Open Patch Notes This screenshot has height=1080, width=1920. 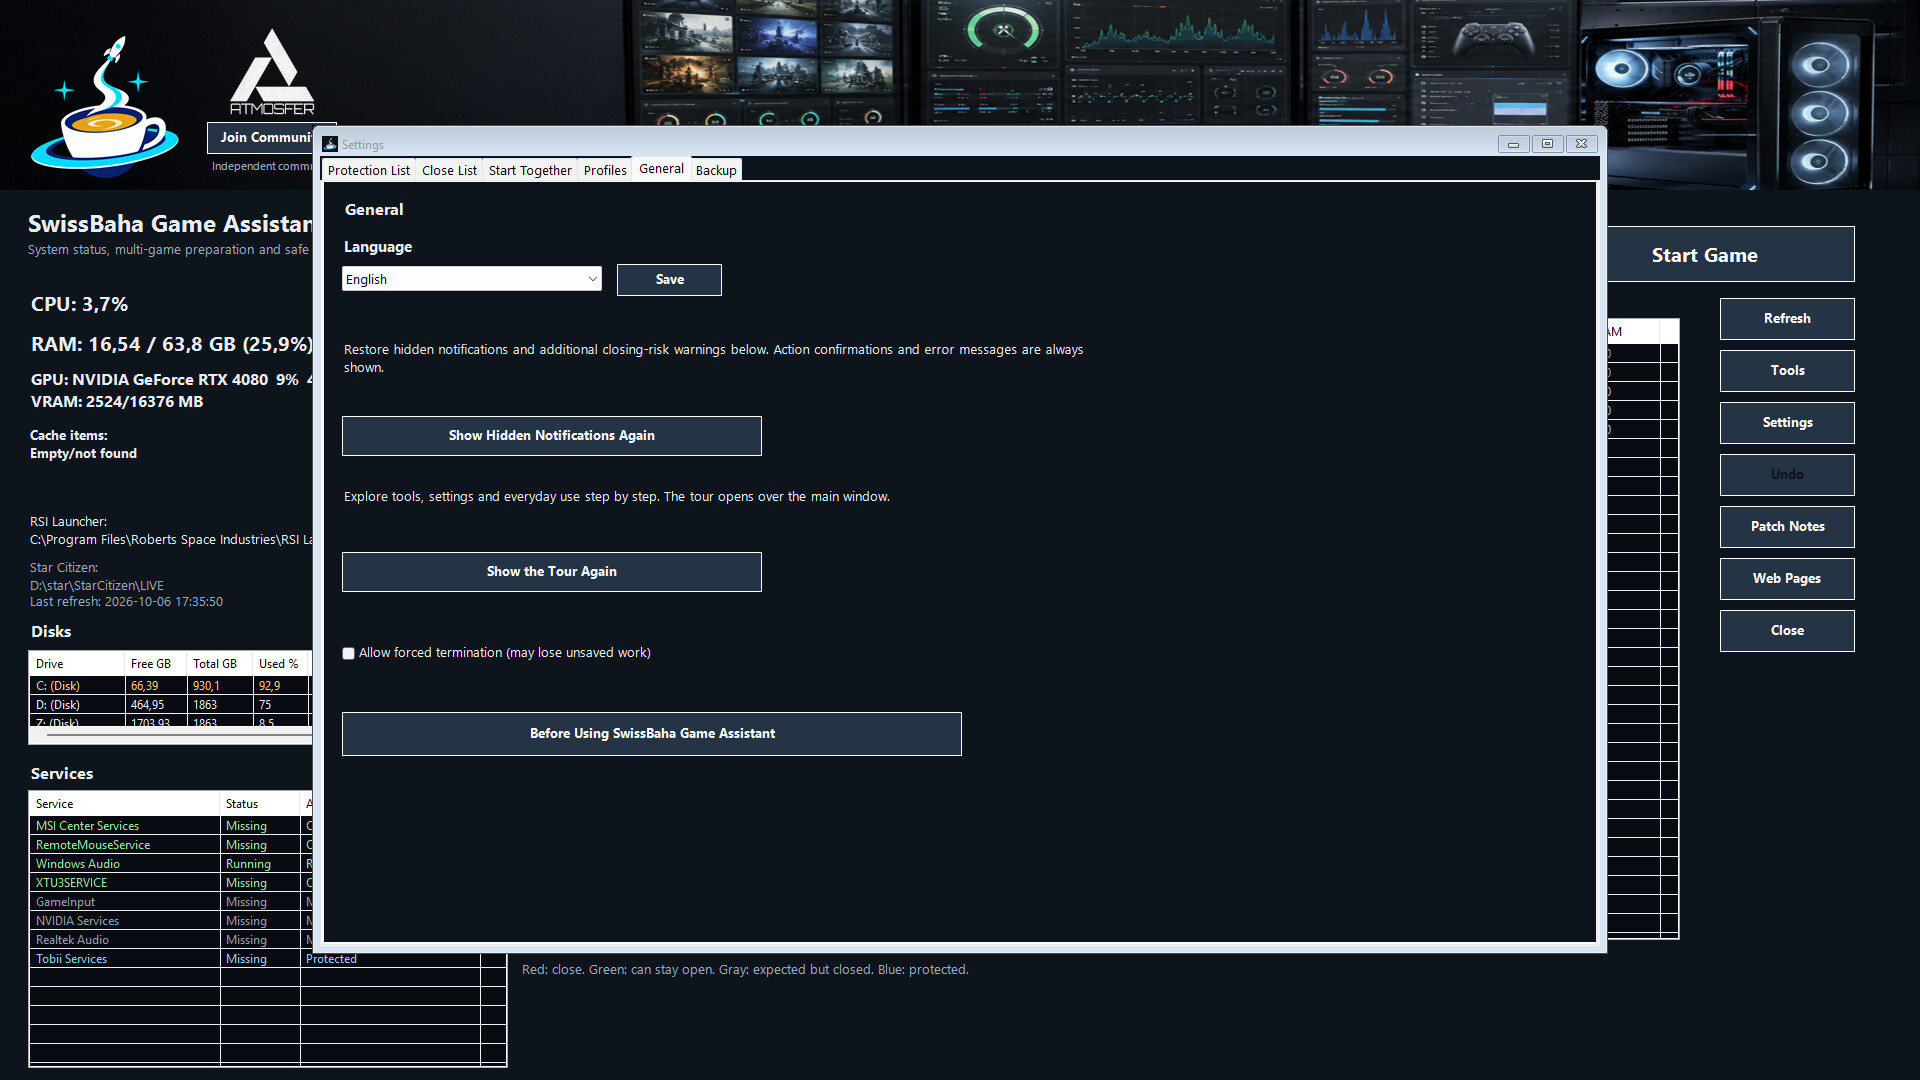(1787, 527)
